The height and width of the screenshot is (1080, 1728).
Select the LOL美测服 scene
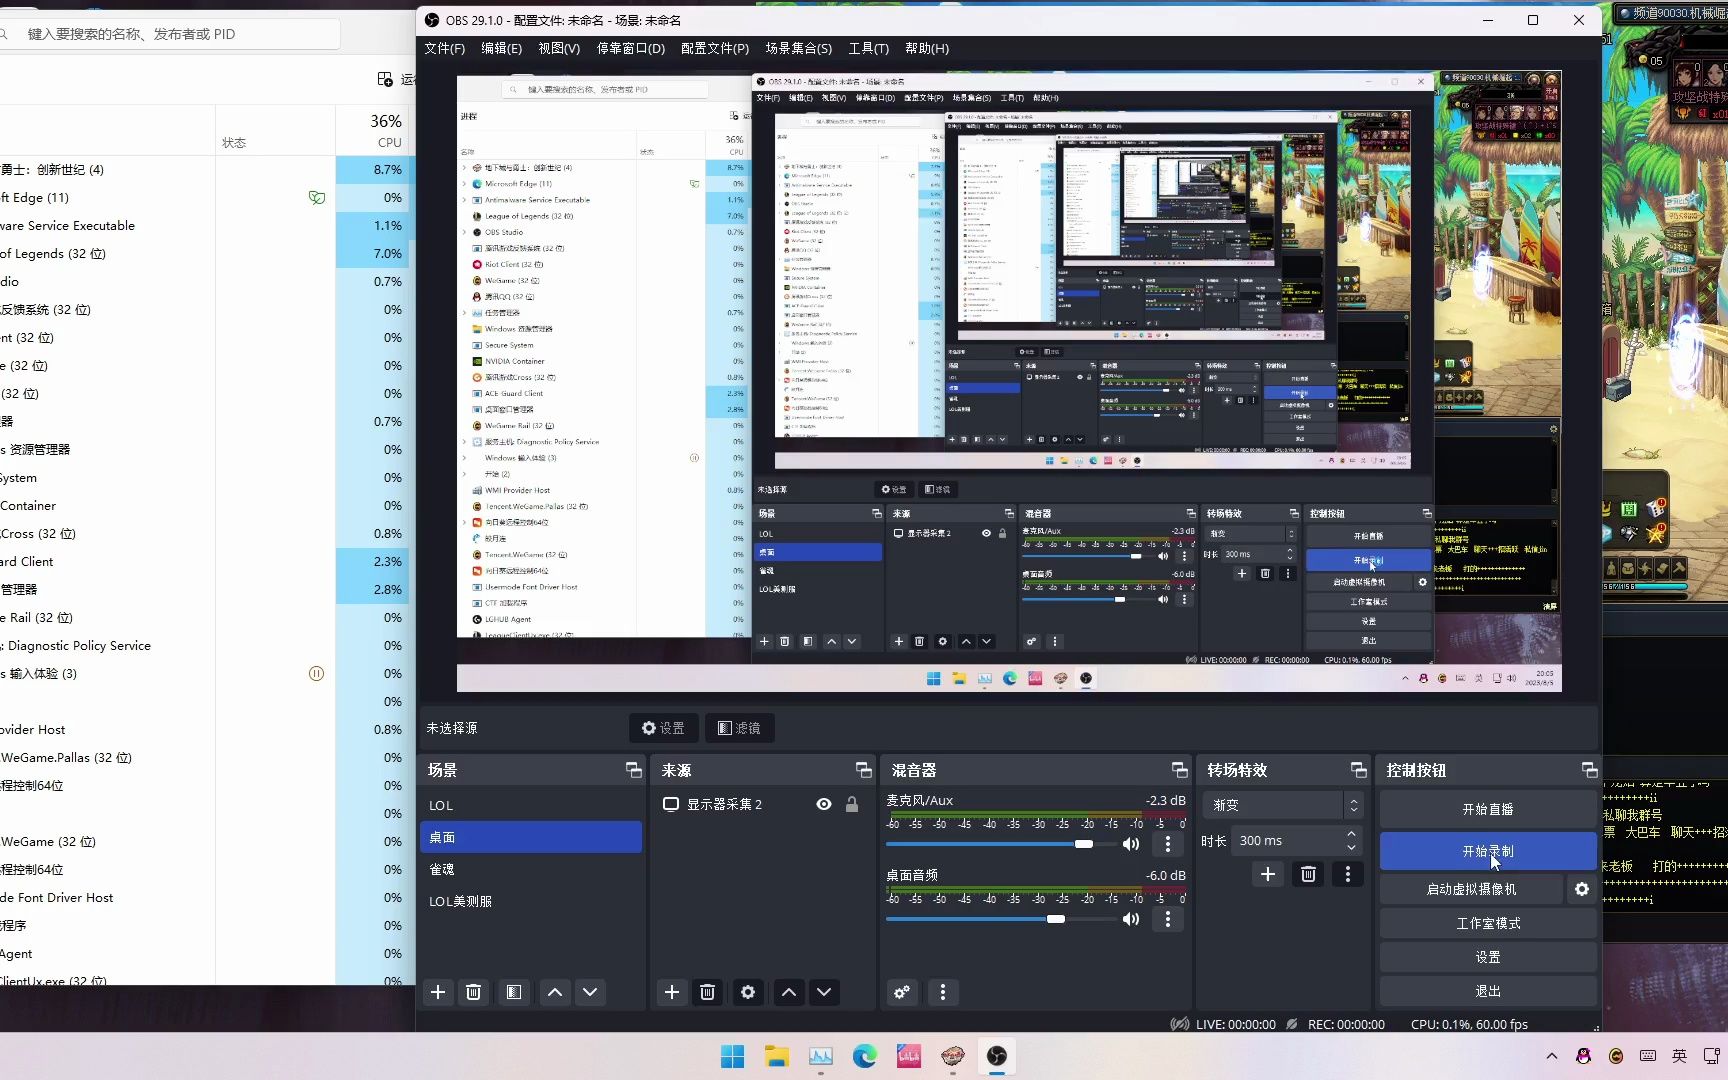[x=531, y=901]
